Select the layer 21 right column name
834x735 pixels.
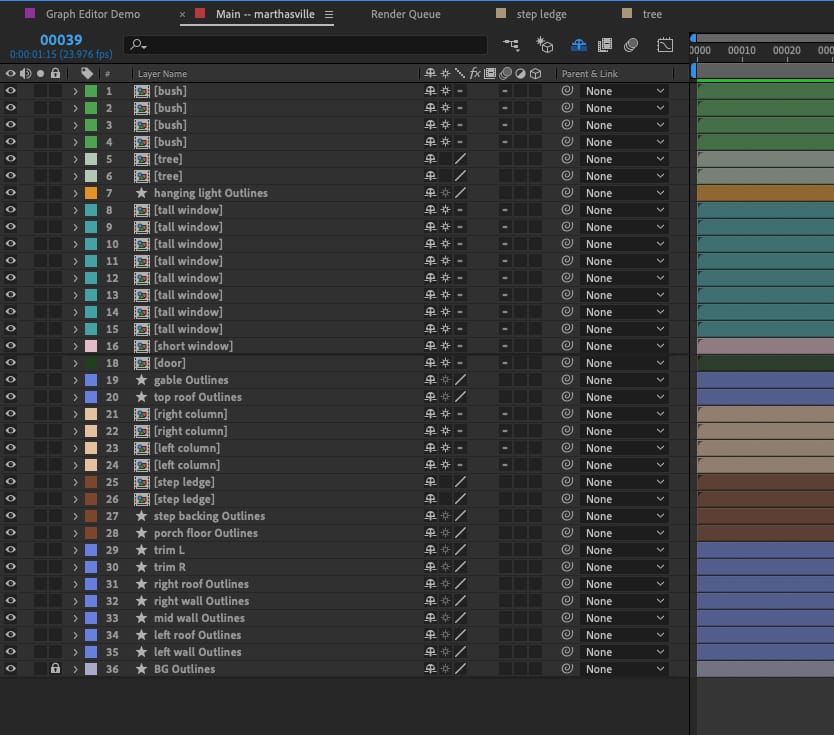pos(190,414)
